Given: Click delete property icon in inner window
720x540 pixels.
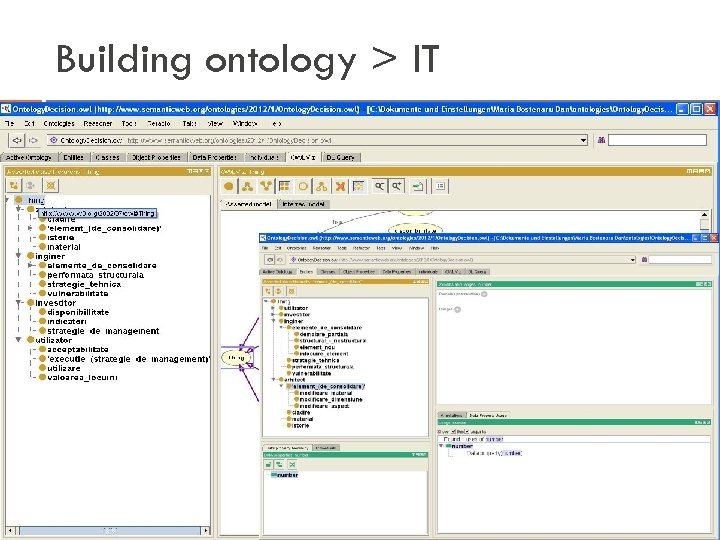Looking at the screenshot, I should tap(292, 465).
